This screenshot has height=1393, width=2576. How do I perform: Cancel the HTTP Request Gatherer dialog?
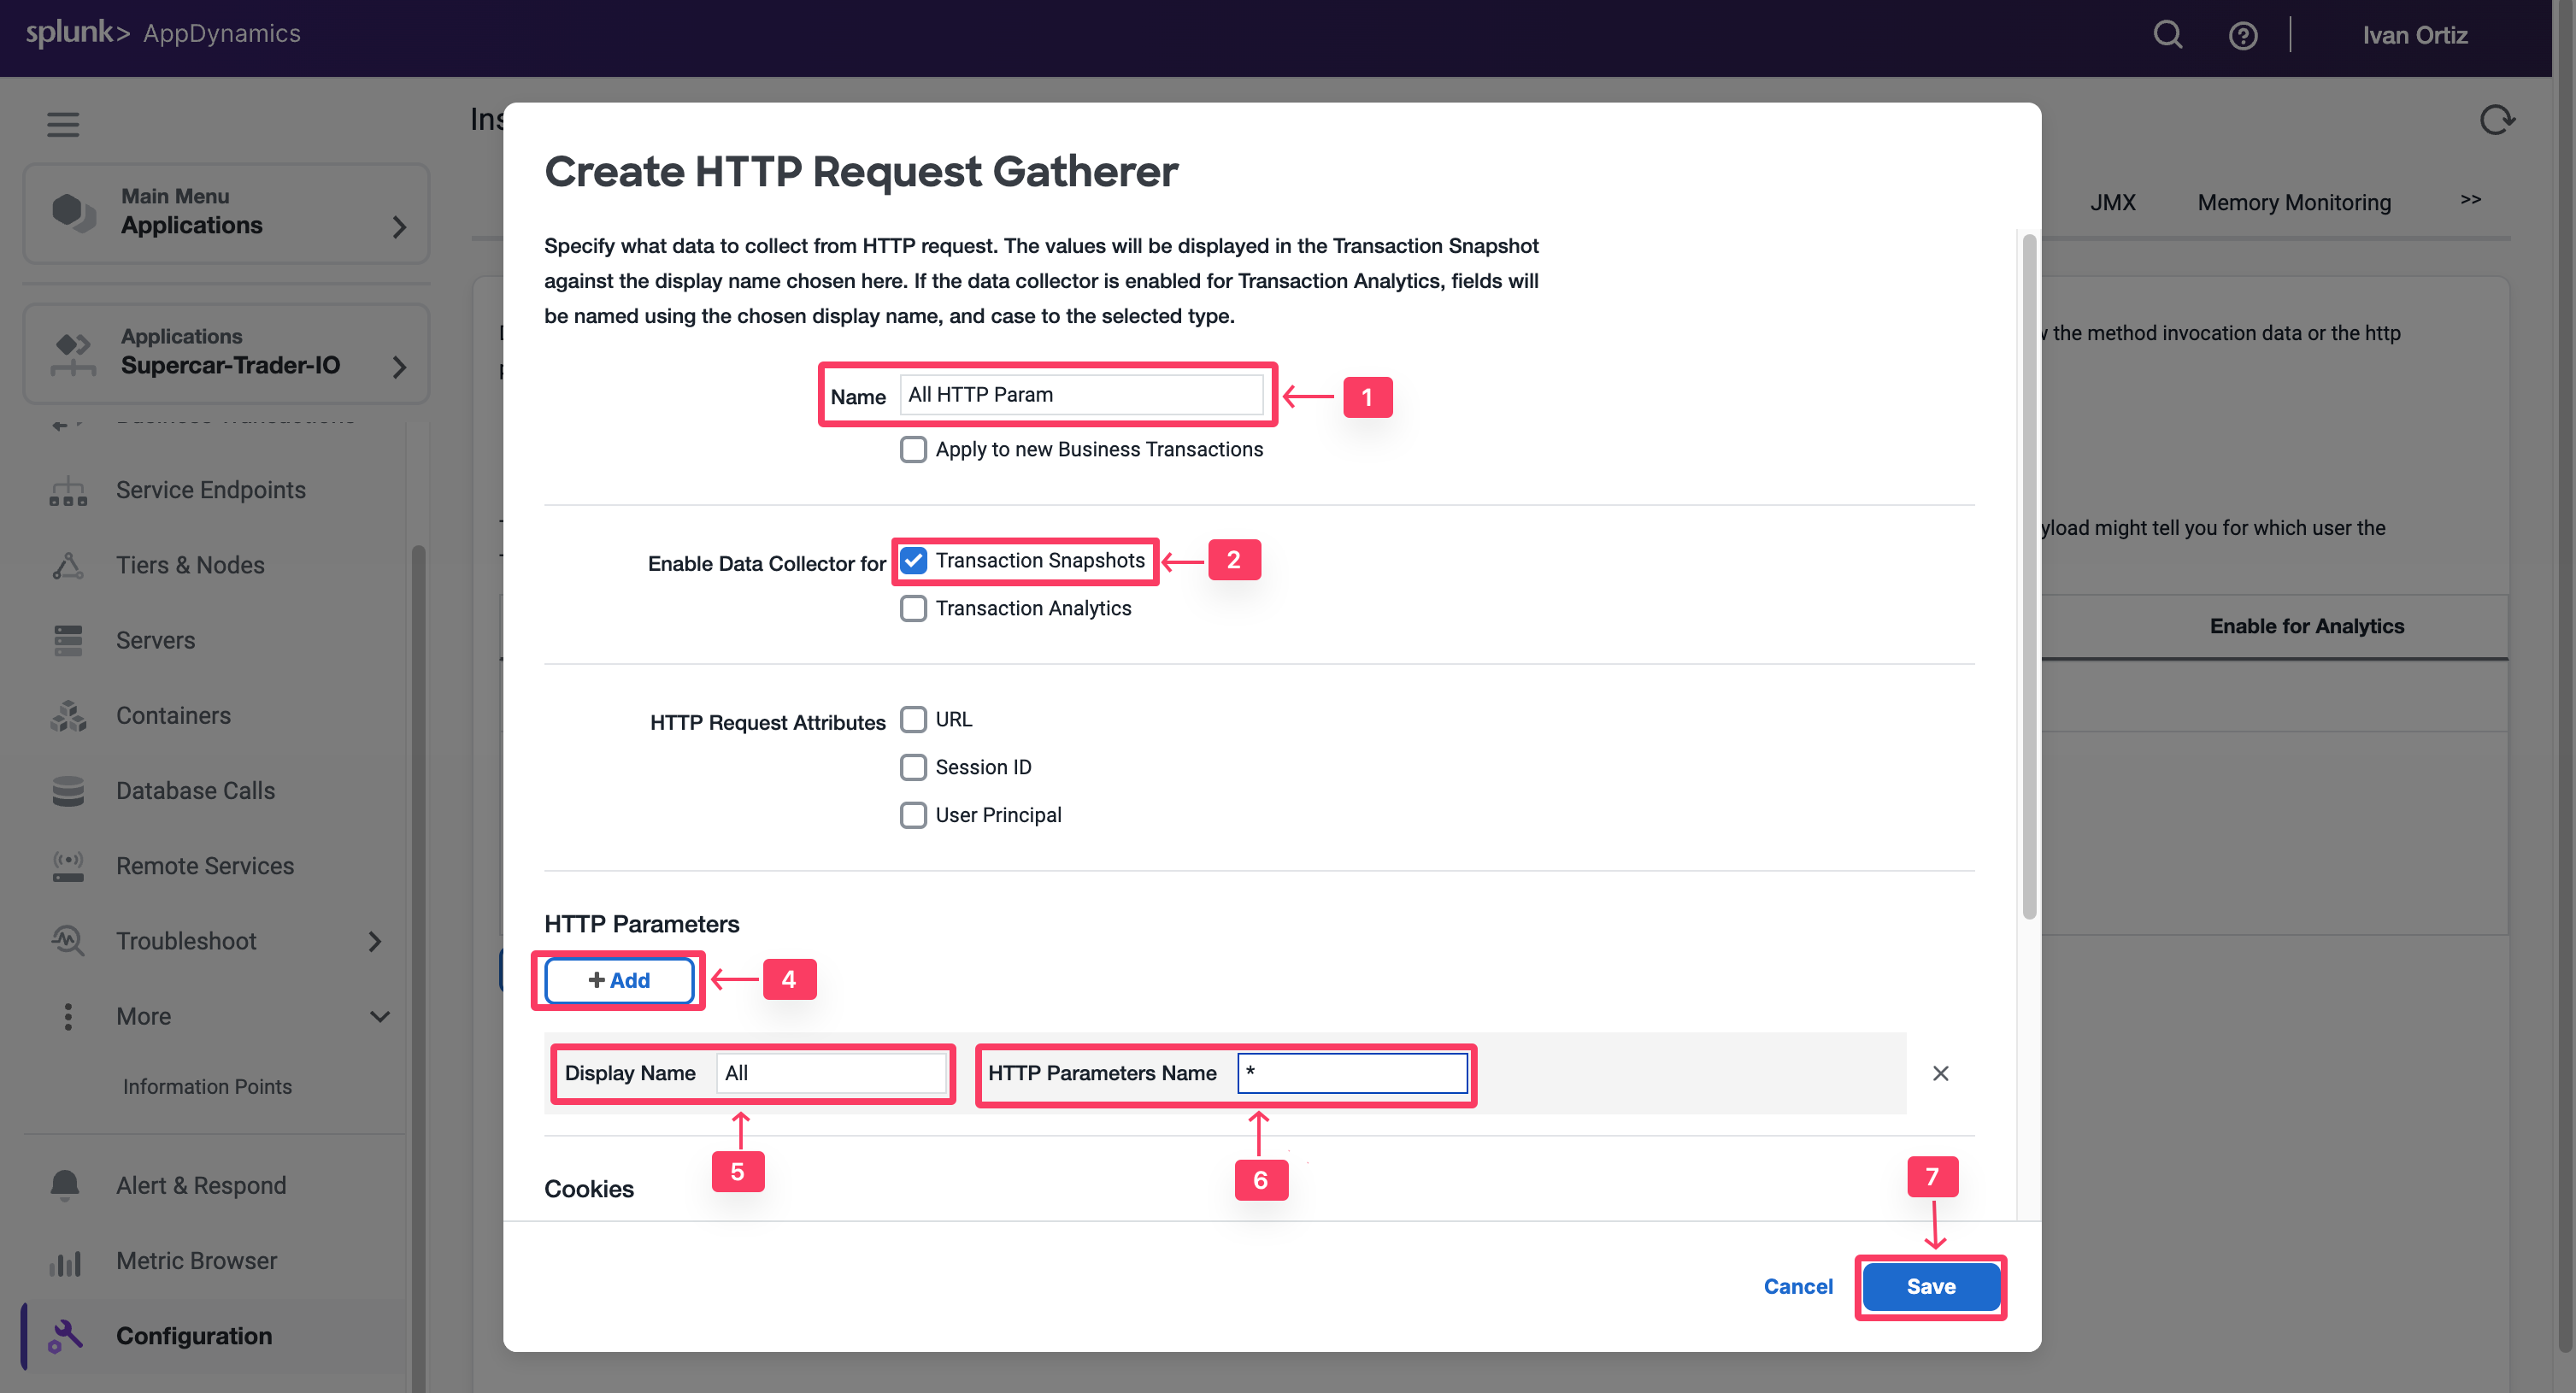(x=1797, y=1287)
